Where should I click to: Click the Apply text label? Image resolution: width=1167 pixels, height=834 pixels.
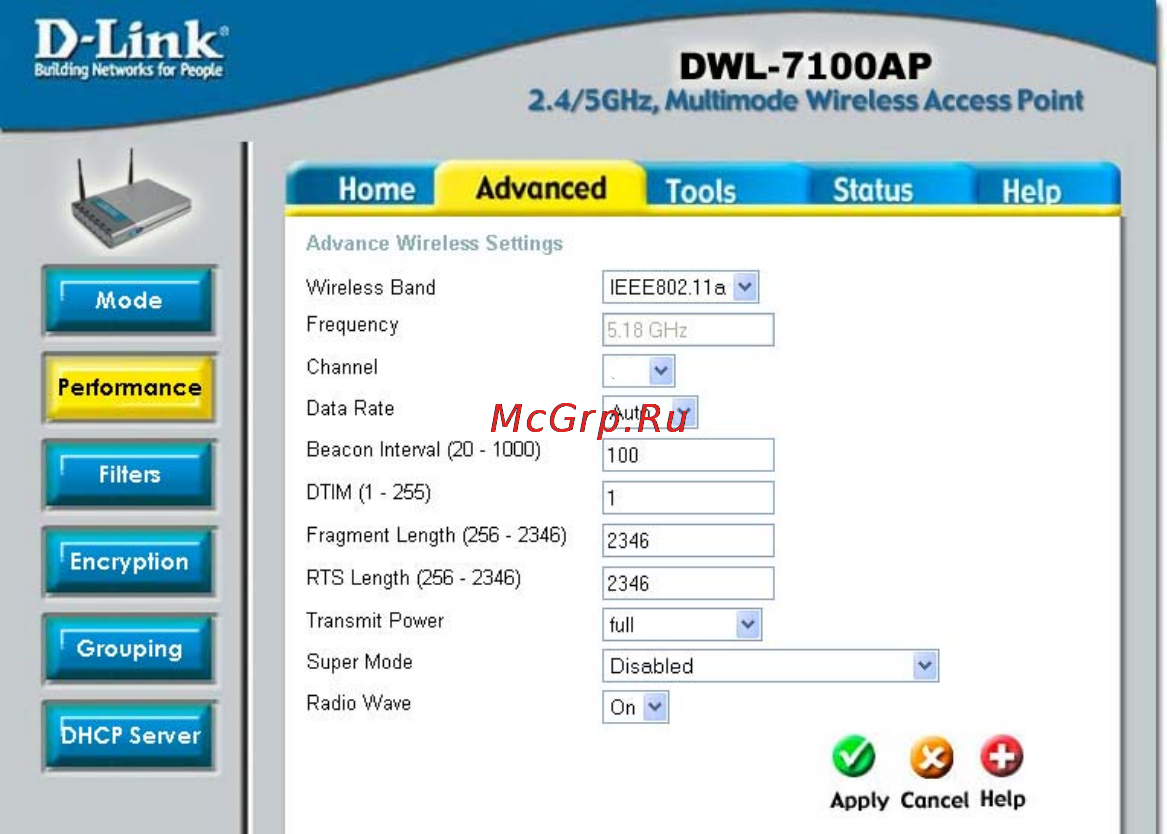tap(859, 801)
